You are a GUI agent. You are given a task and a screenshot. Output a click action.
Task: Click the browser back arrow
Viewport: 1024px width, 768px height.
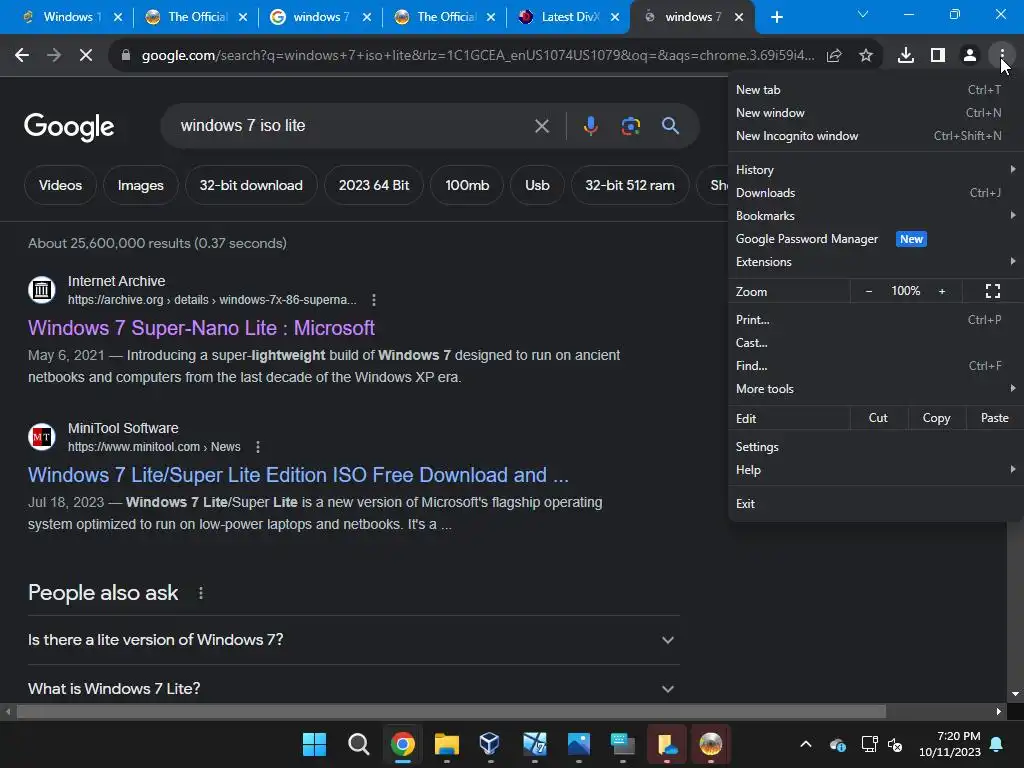pyautogui.click(x=22, y=56)
